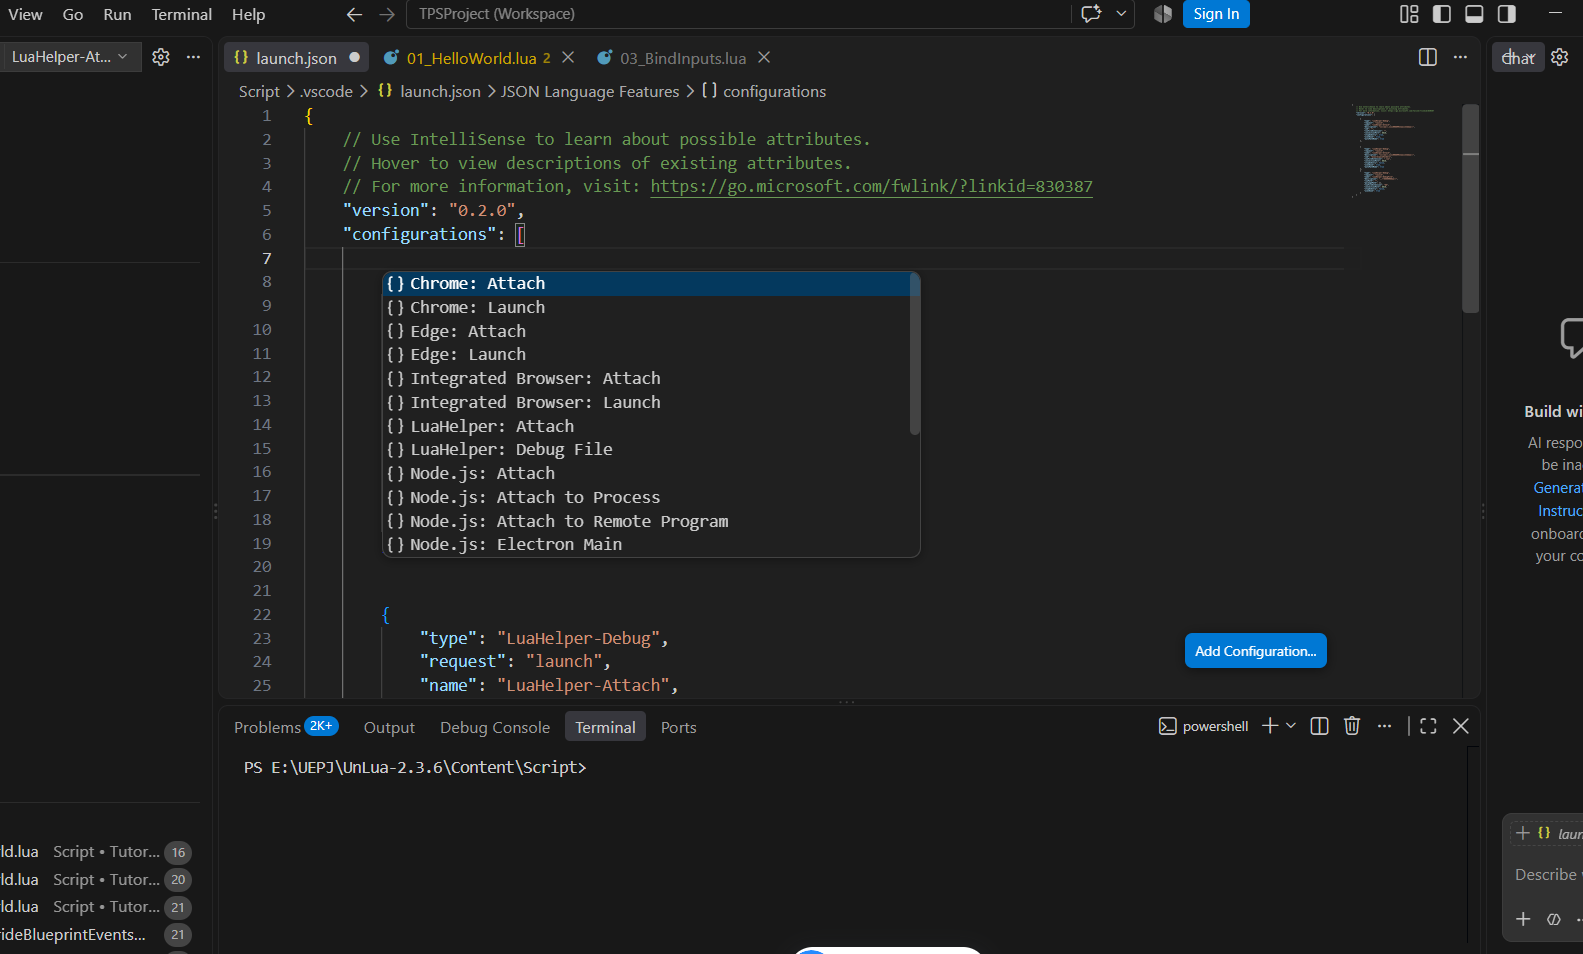The height and width of the screenshot is (954, 1583).
Task: Open the LuaHelper-Attach debug configuration dropdown
Action: point(69,57)
